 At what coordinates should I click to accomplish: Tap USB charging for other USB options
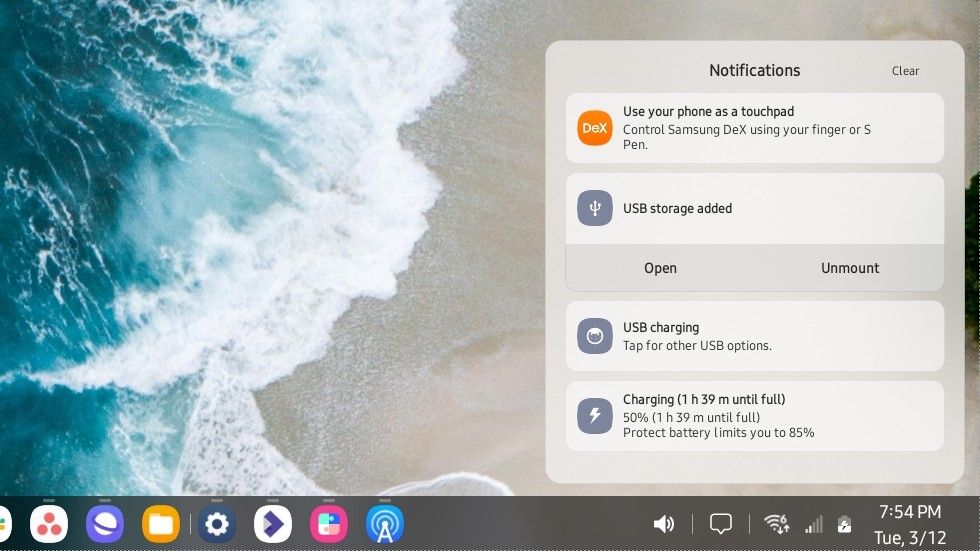[754, 336]
